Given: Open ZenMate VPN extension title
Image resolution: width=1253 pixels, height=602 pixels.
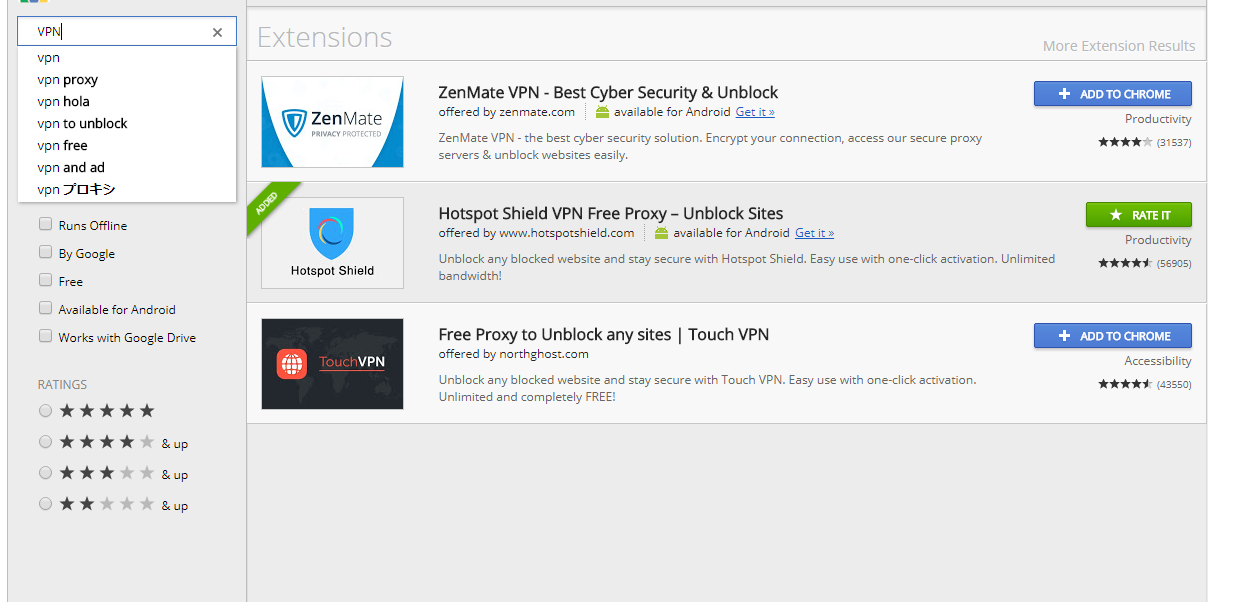Looking at the screenshot, I should [608, 92].
